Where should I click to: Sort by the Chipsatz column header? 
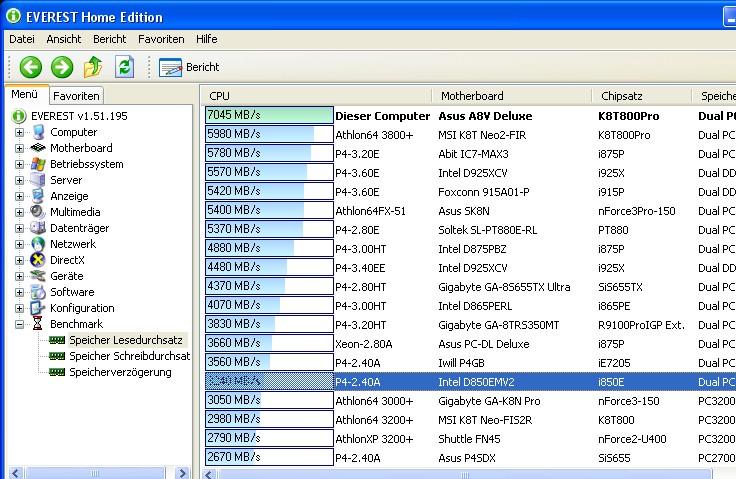[642, 96]
